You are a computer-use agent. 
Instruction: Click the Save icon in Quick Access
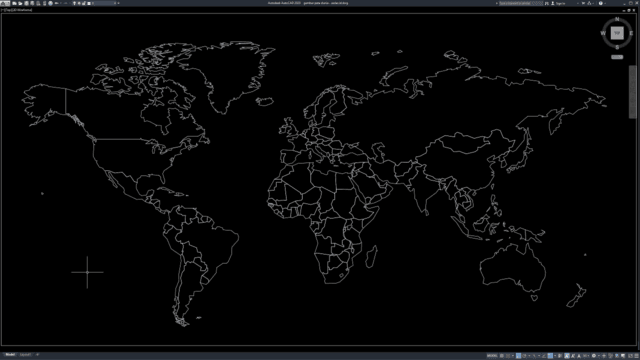click(27, 3)
